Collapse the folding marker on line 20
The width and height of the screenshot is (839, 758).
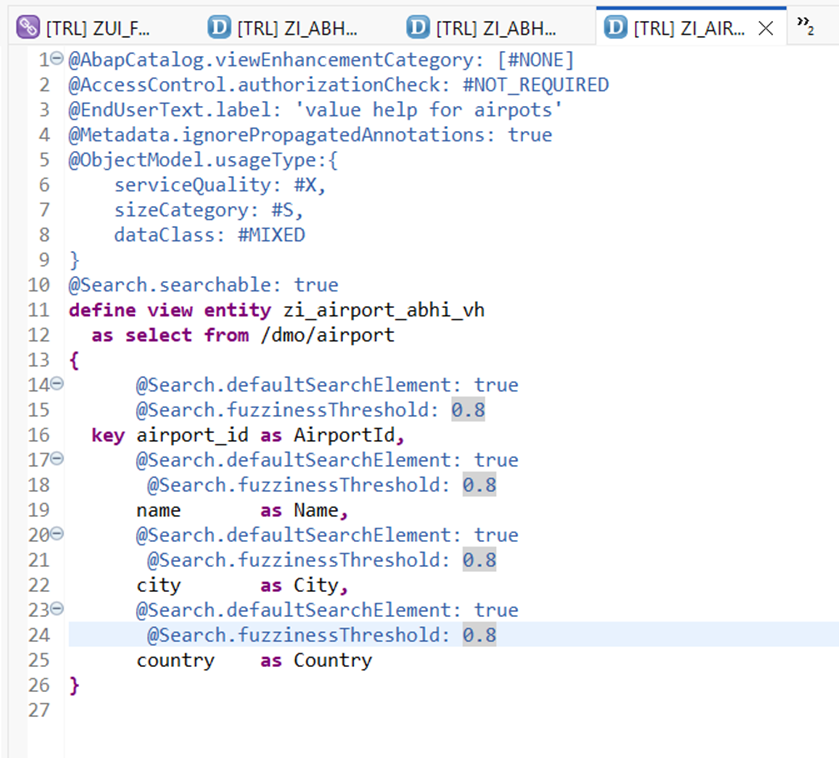56,535
